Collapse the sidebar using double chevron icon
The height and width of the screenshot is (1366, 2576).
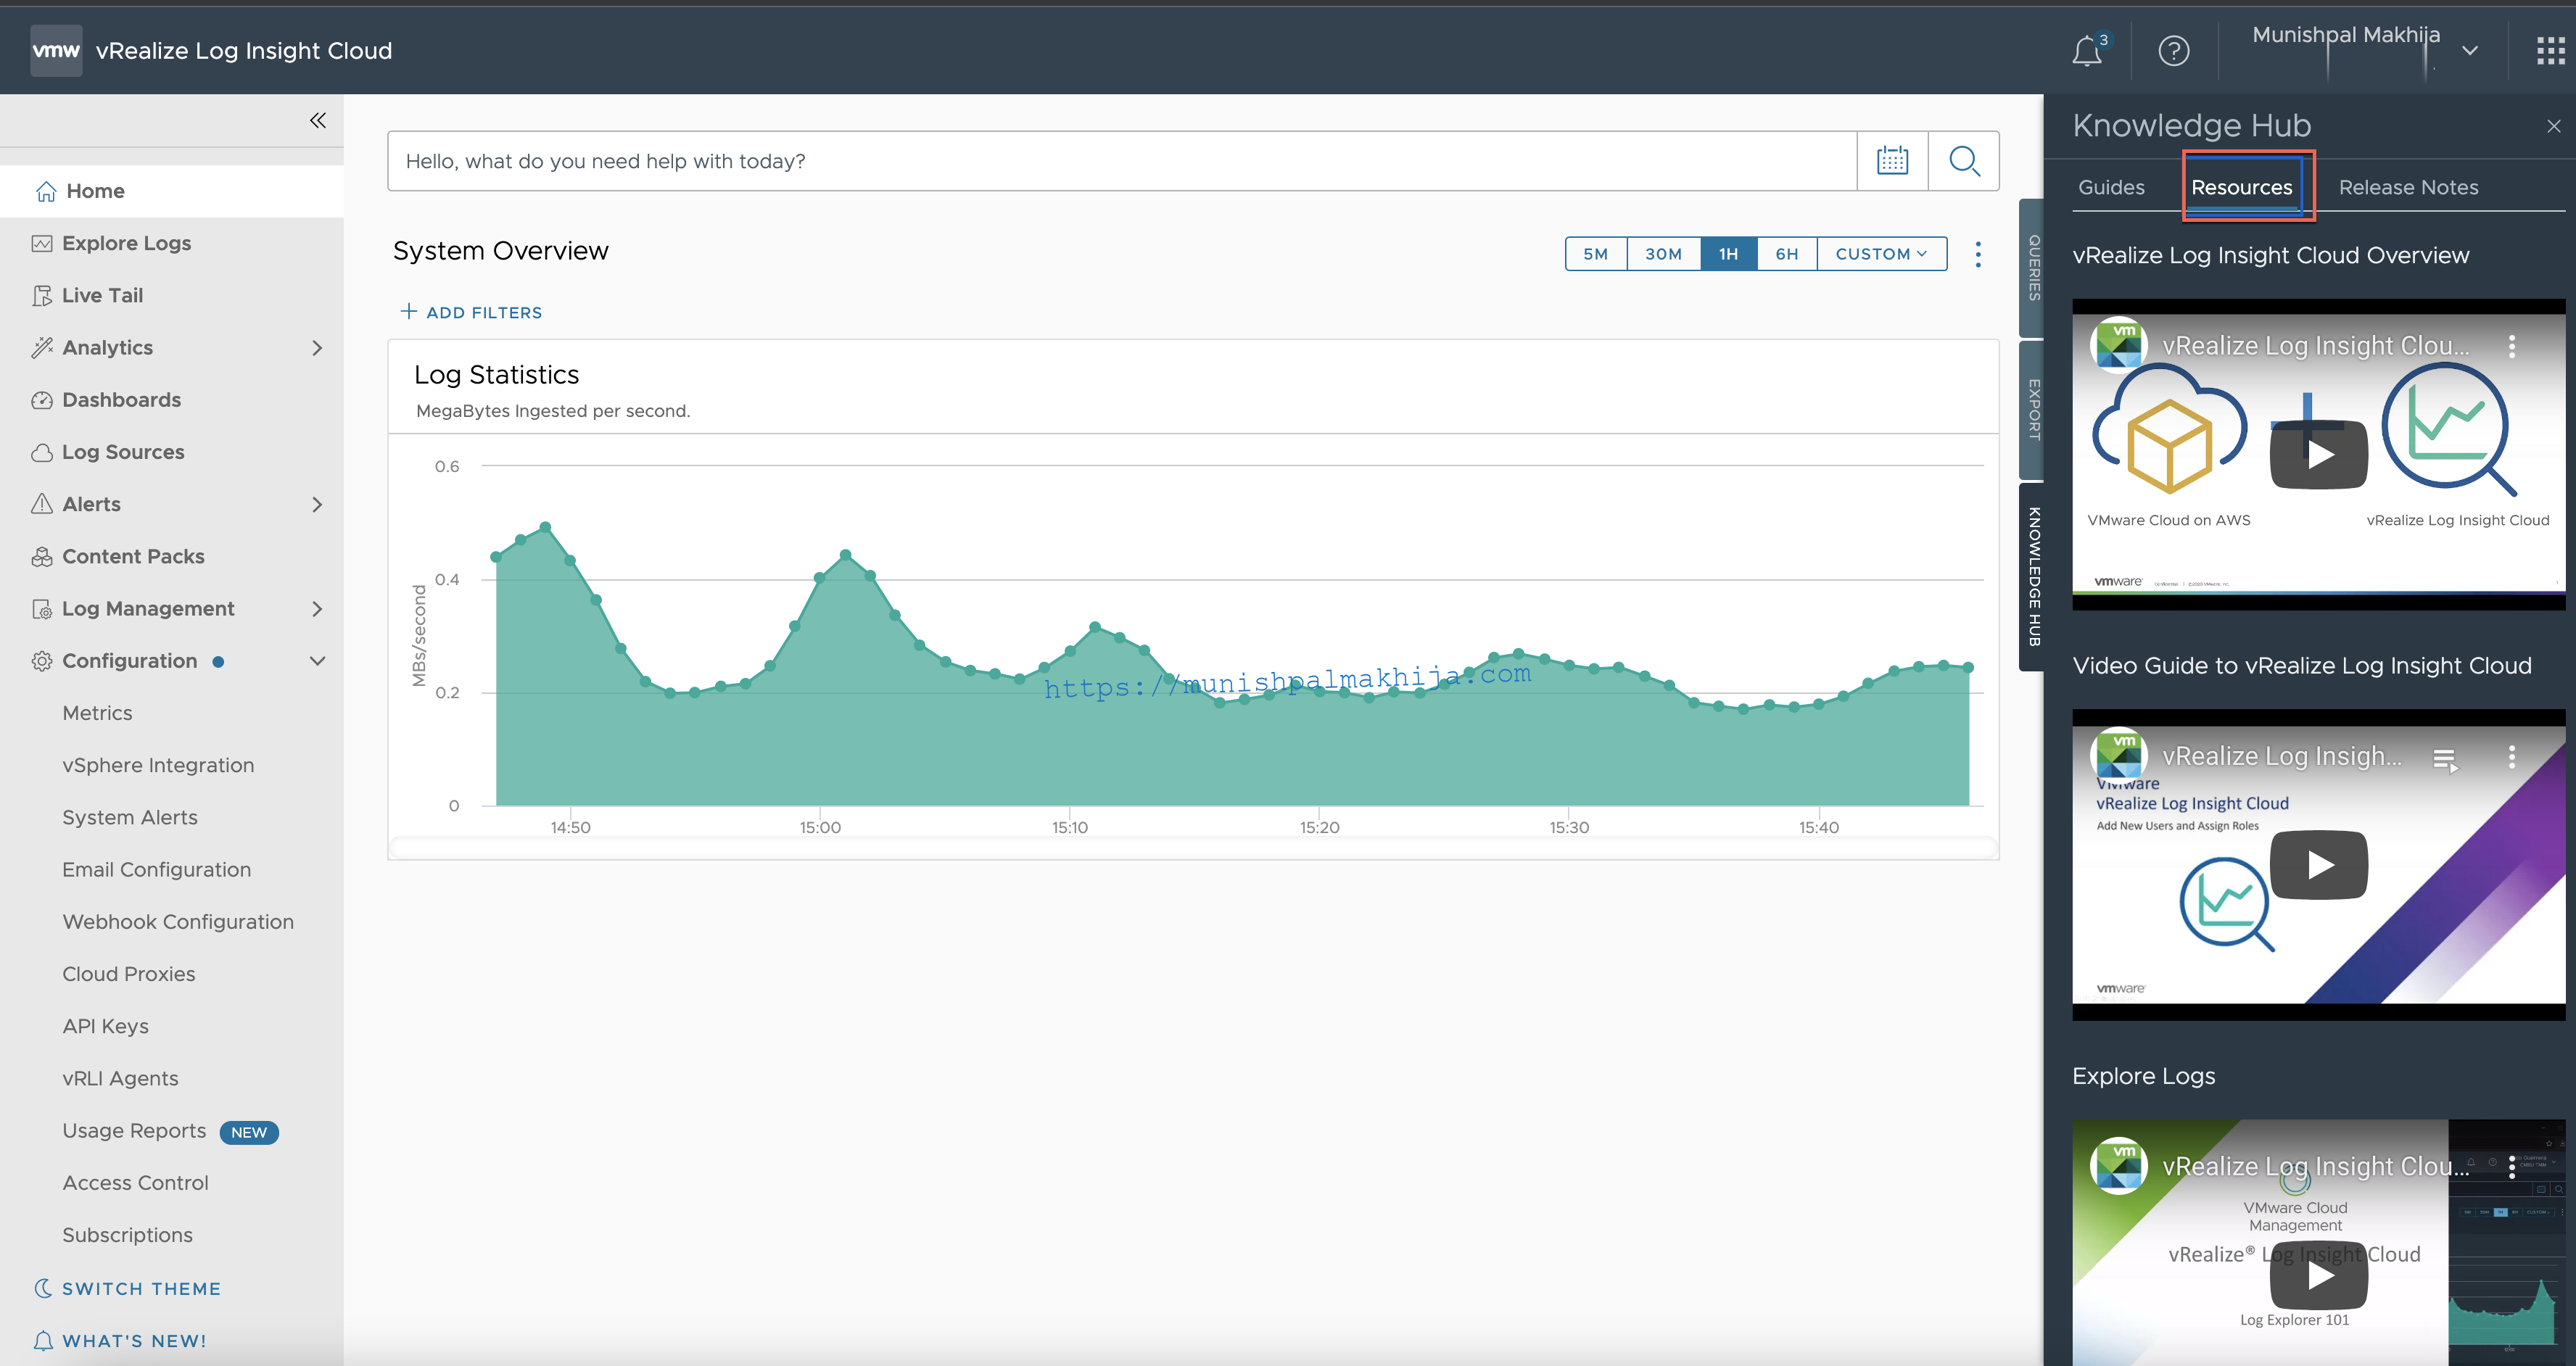pyautogui.click(x=318, y=121)
